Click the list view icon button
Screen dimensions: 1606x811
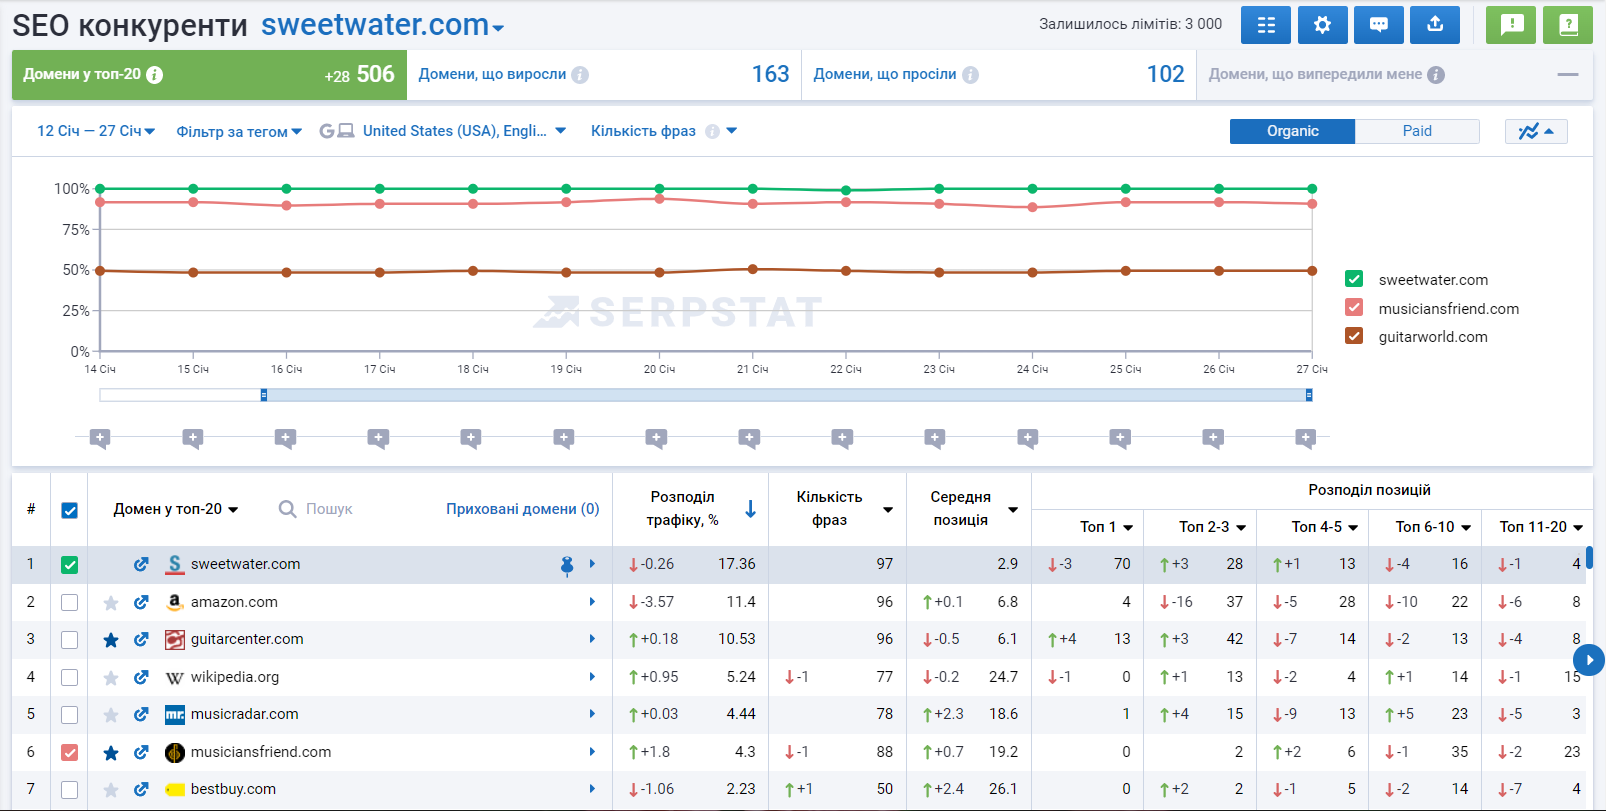pos(1265,25)
